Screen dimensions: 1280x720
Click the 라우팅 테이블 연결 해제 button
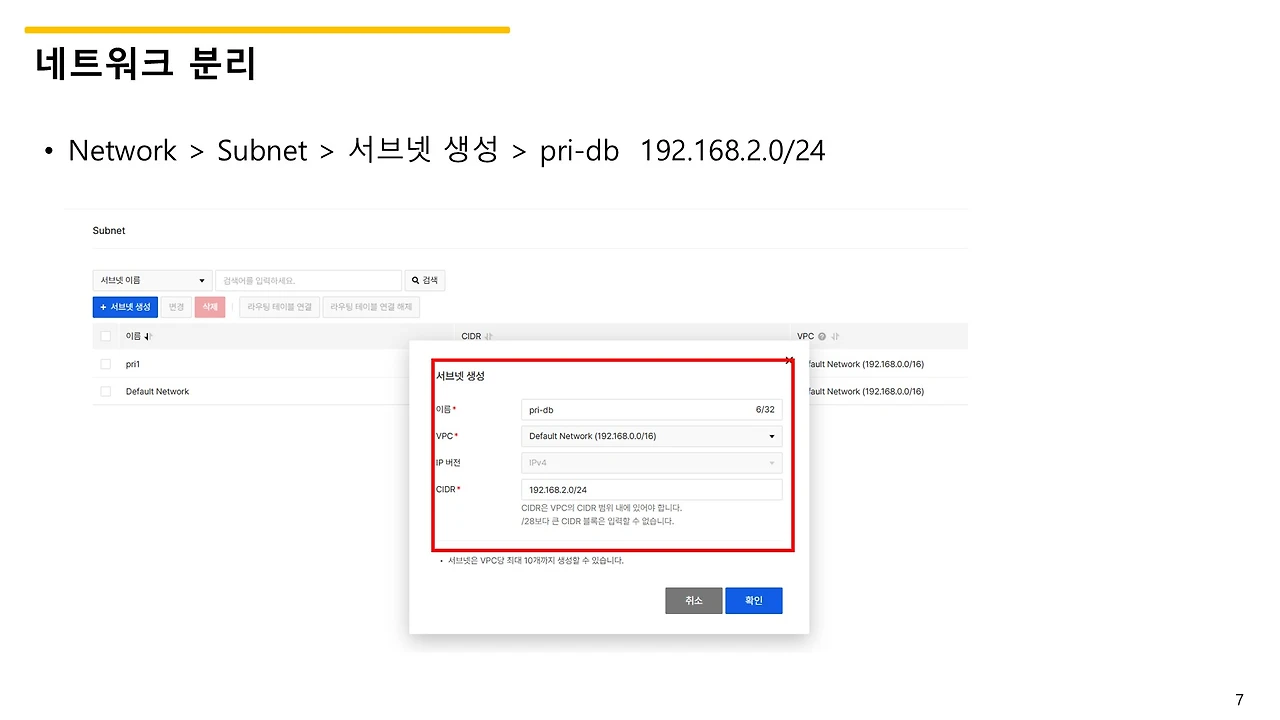click(371, 307)
